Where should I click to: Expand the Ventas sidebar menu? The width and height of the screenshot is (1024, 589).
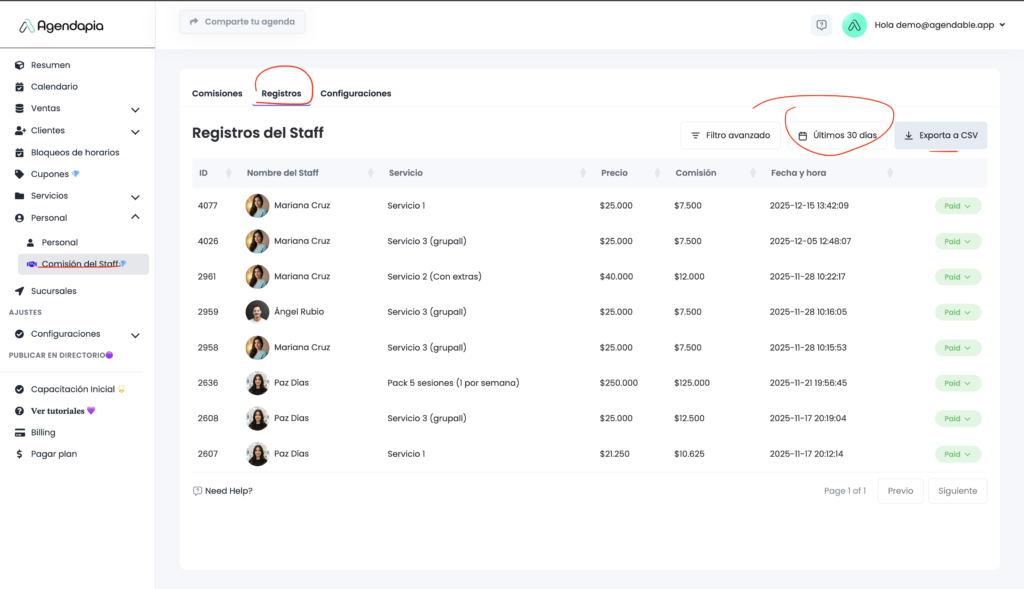[135, 109]
